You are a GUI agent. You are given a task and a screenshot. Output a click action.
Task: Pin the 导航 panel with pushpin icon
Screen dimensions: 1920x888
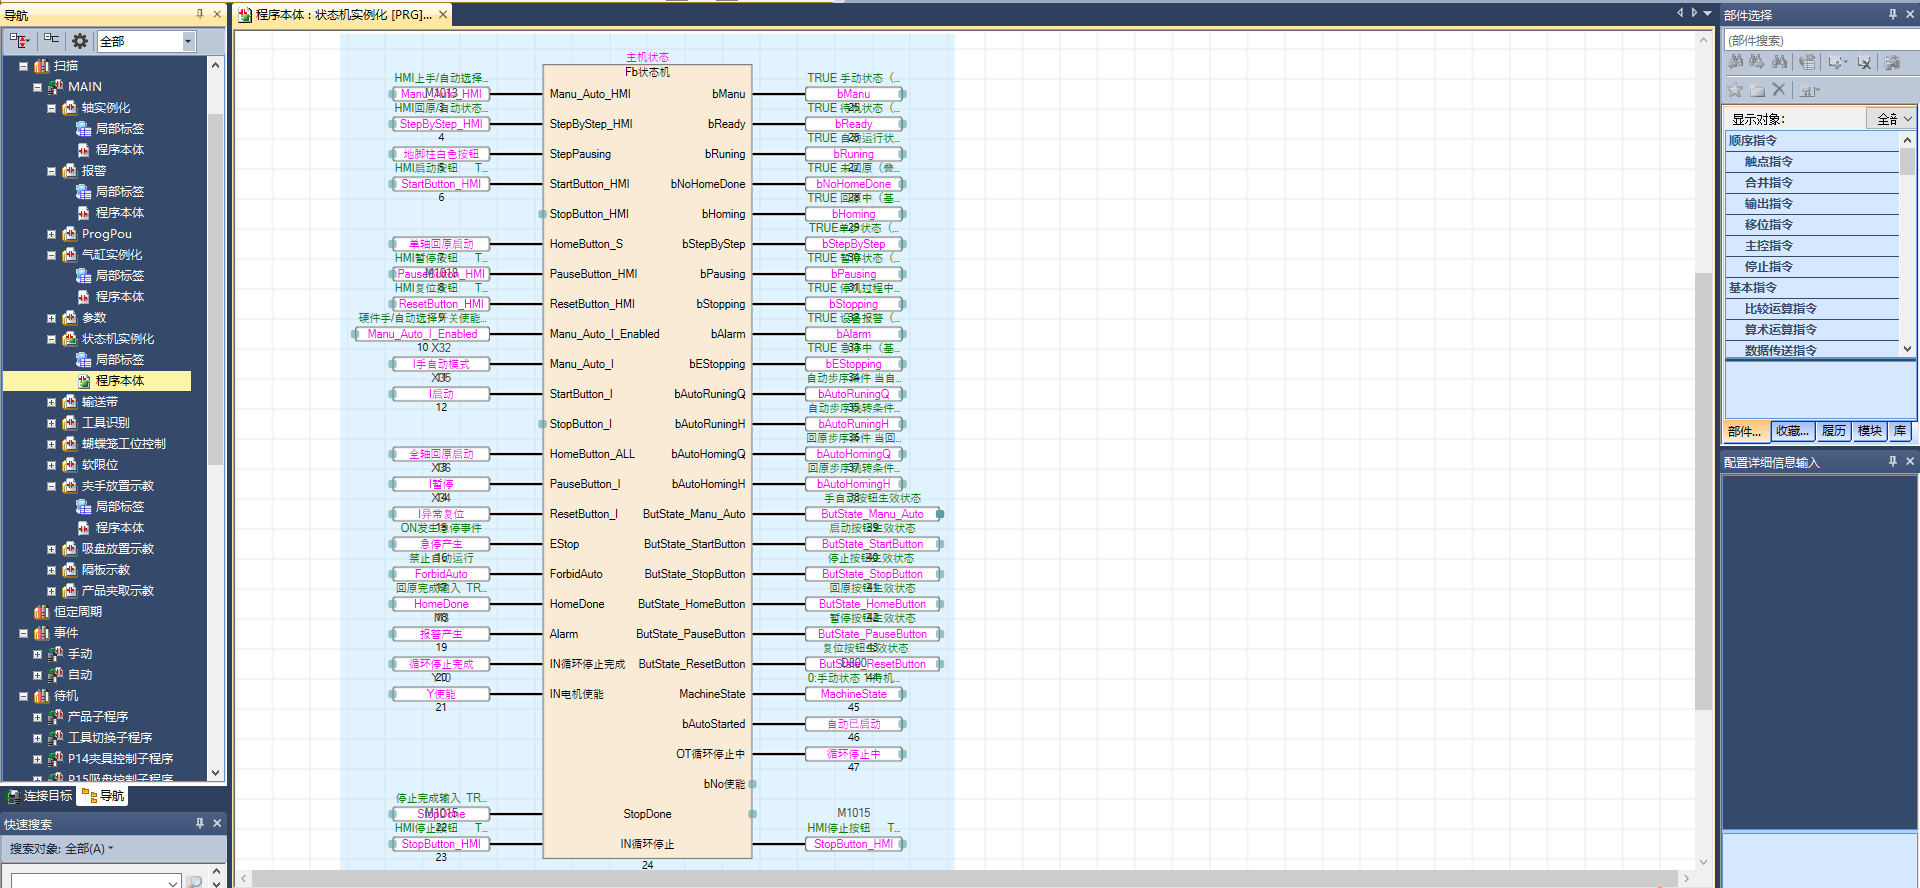pos(200,14)
